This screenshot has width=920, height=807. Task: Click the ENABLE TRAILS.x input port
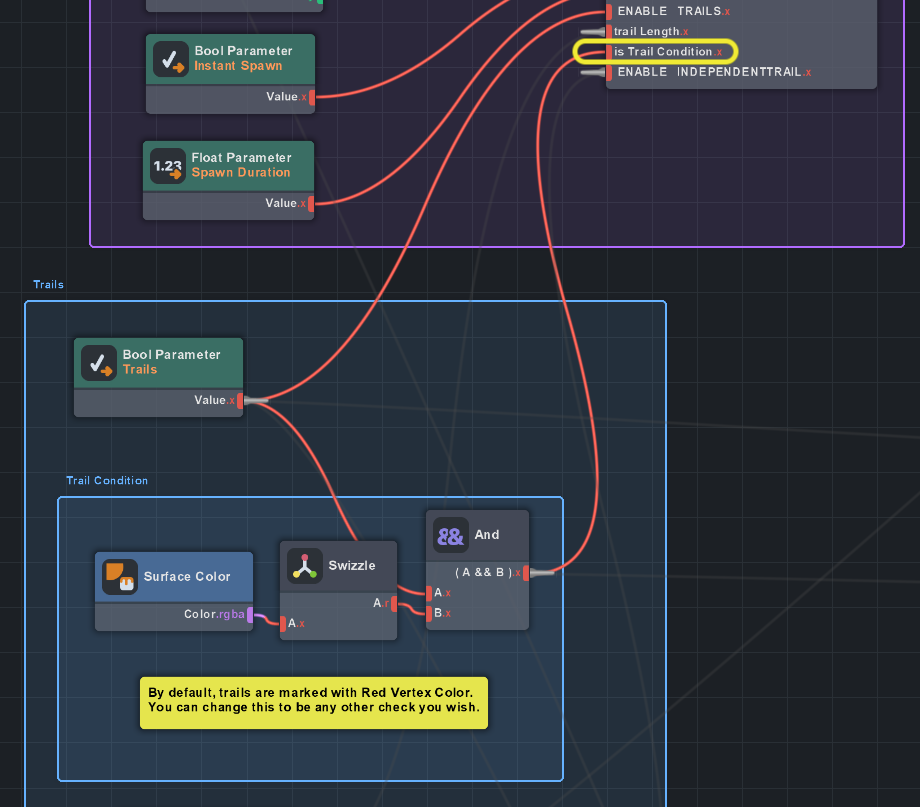tap(609, 12)
